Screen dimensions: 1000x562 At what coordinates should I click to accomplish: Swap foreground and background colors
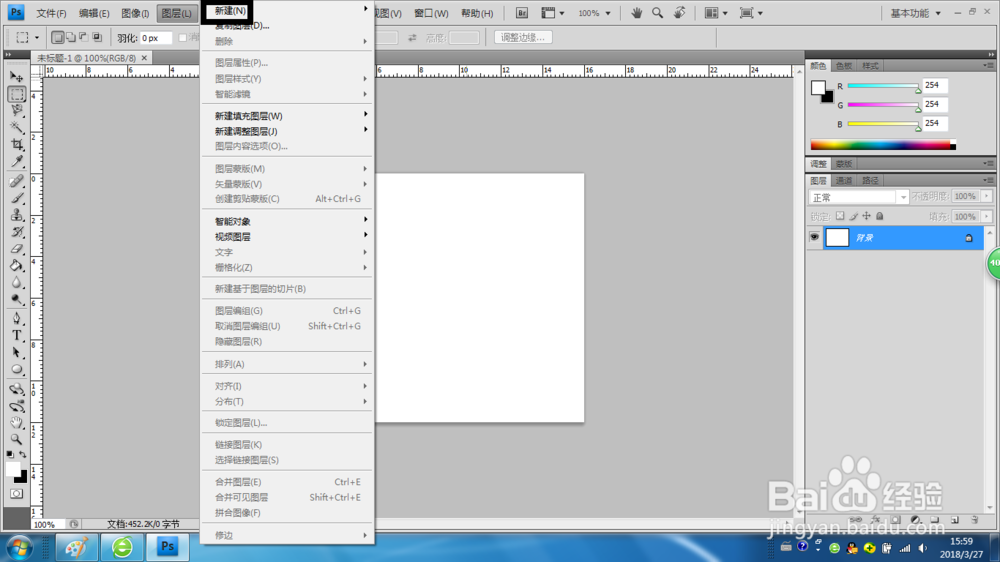(23, 454)
